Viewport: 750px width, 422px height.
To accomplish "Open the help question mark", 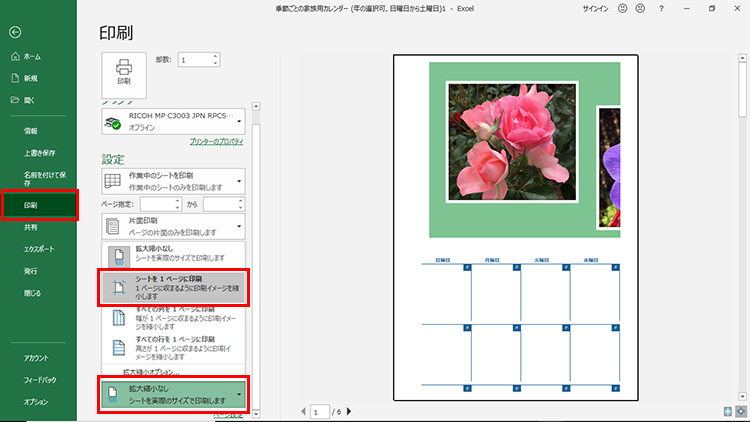I will click(x=661, y=8).
